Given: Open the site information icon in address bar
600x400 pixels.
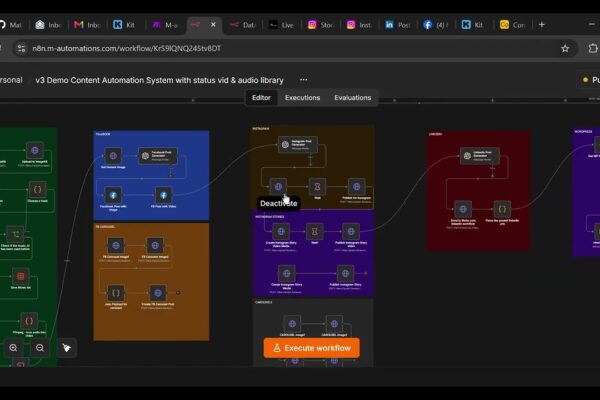Looking at the screenshot, I should [x=21, y=48].
